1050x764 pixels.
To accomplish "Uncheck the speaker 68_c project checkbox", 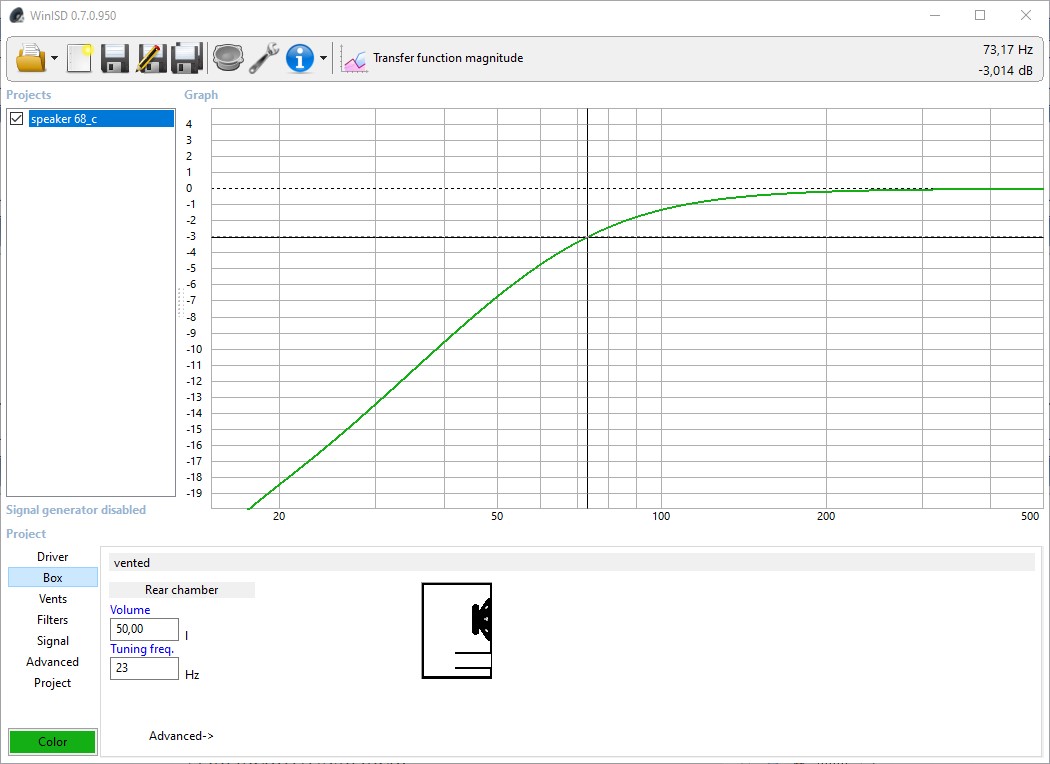I will (17, 119).
